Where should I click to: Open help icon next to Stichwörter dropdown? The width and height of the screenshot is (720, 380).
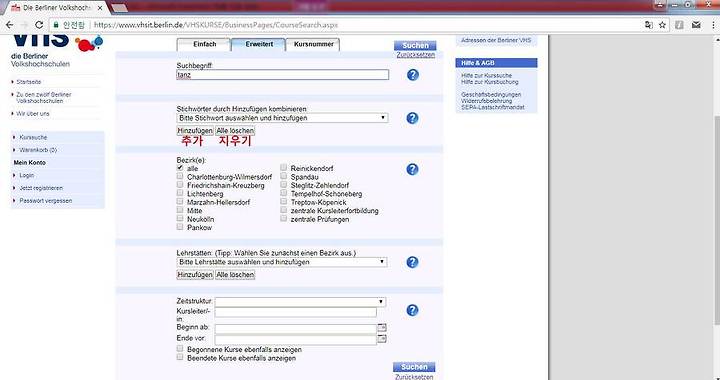(x=412, y=118)
